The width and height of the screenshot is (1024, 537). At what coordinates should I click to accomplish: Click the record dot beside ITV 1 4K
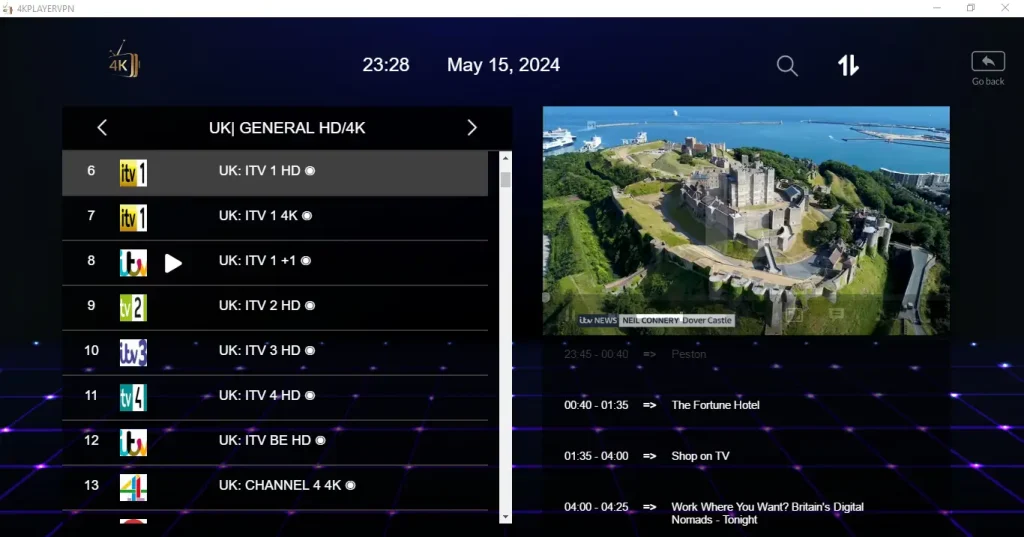307,216
